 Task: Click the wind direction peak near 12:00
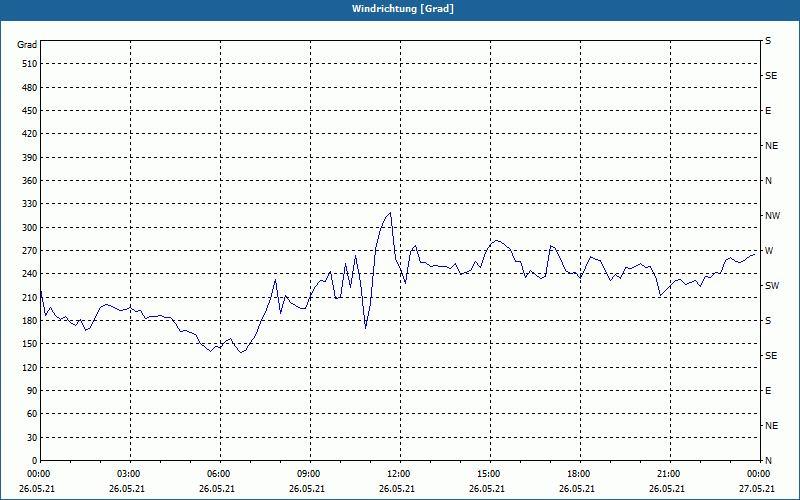[x=390, y=213]
